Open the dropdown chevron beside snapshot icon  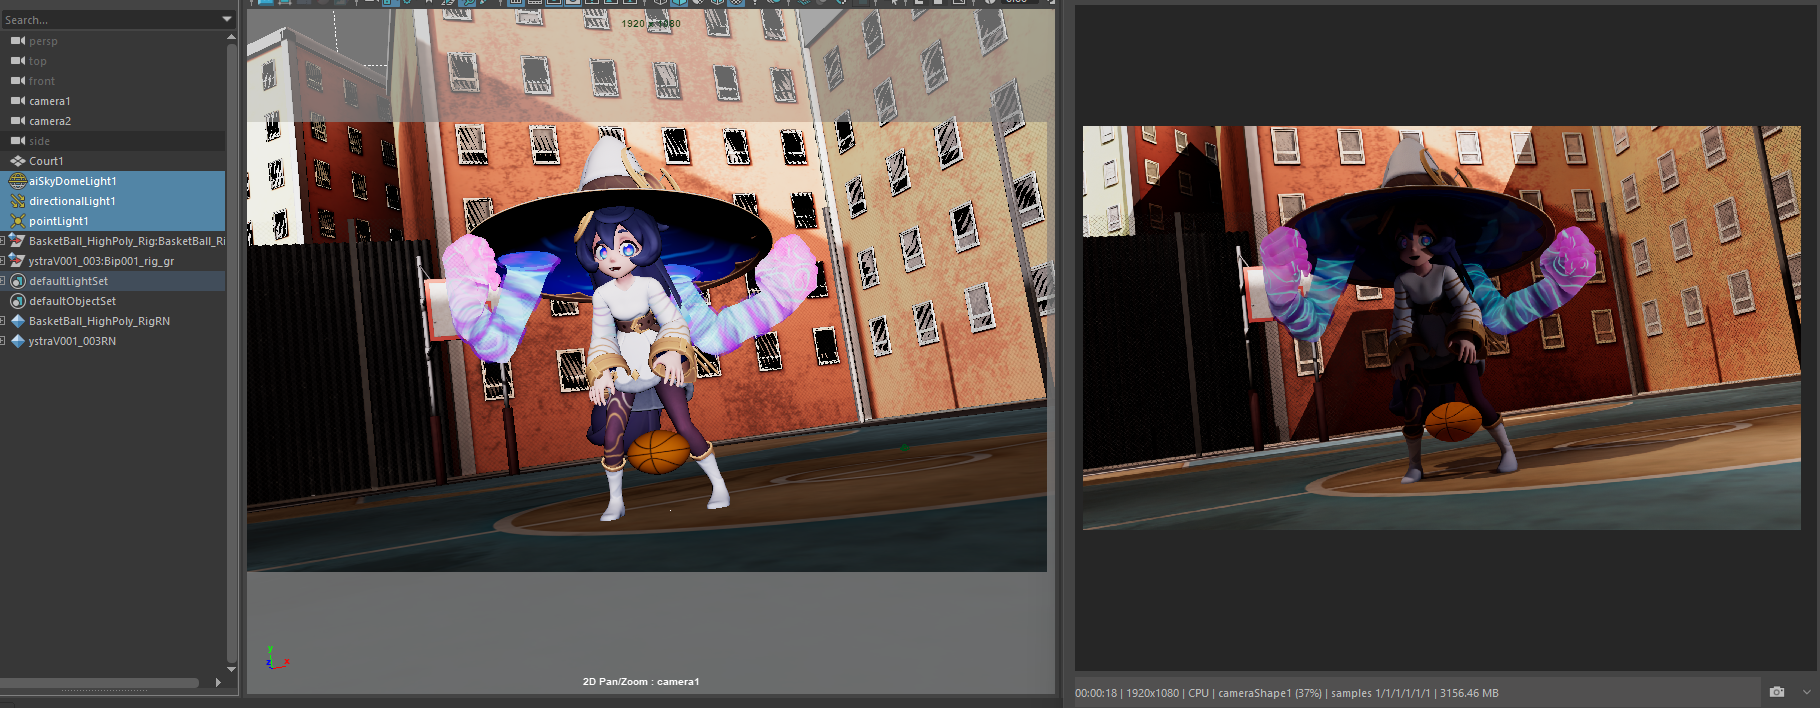1806,692
